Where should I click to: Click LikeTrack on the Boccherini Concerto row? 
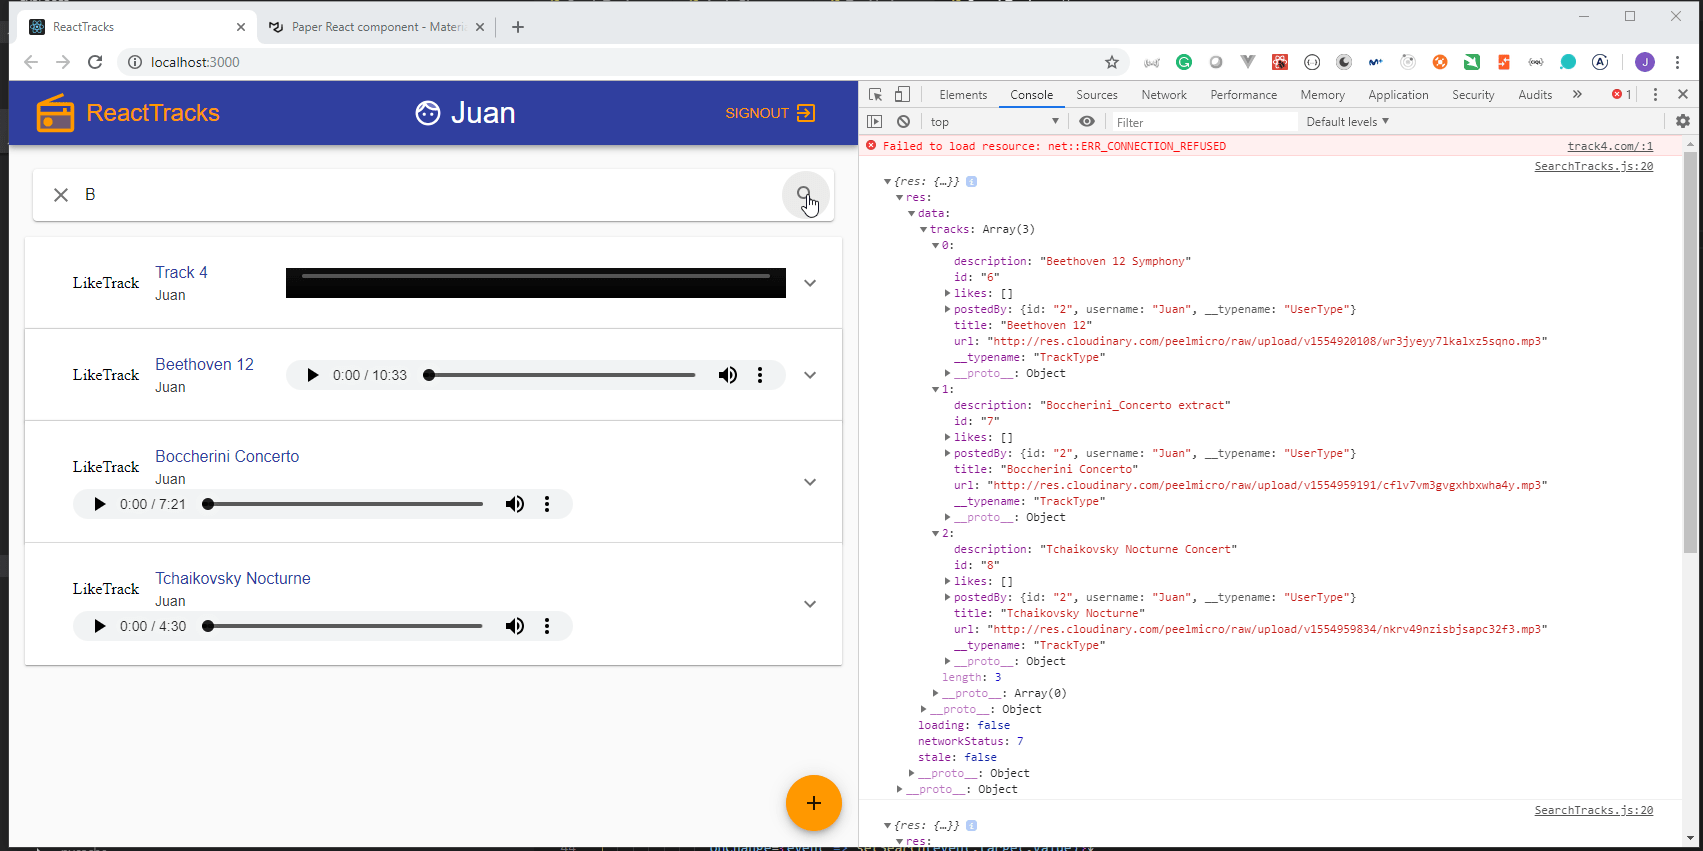pyautogui.click(x=106, y=467)
